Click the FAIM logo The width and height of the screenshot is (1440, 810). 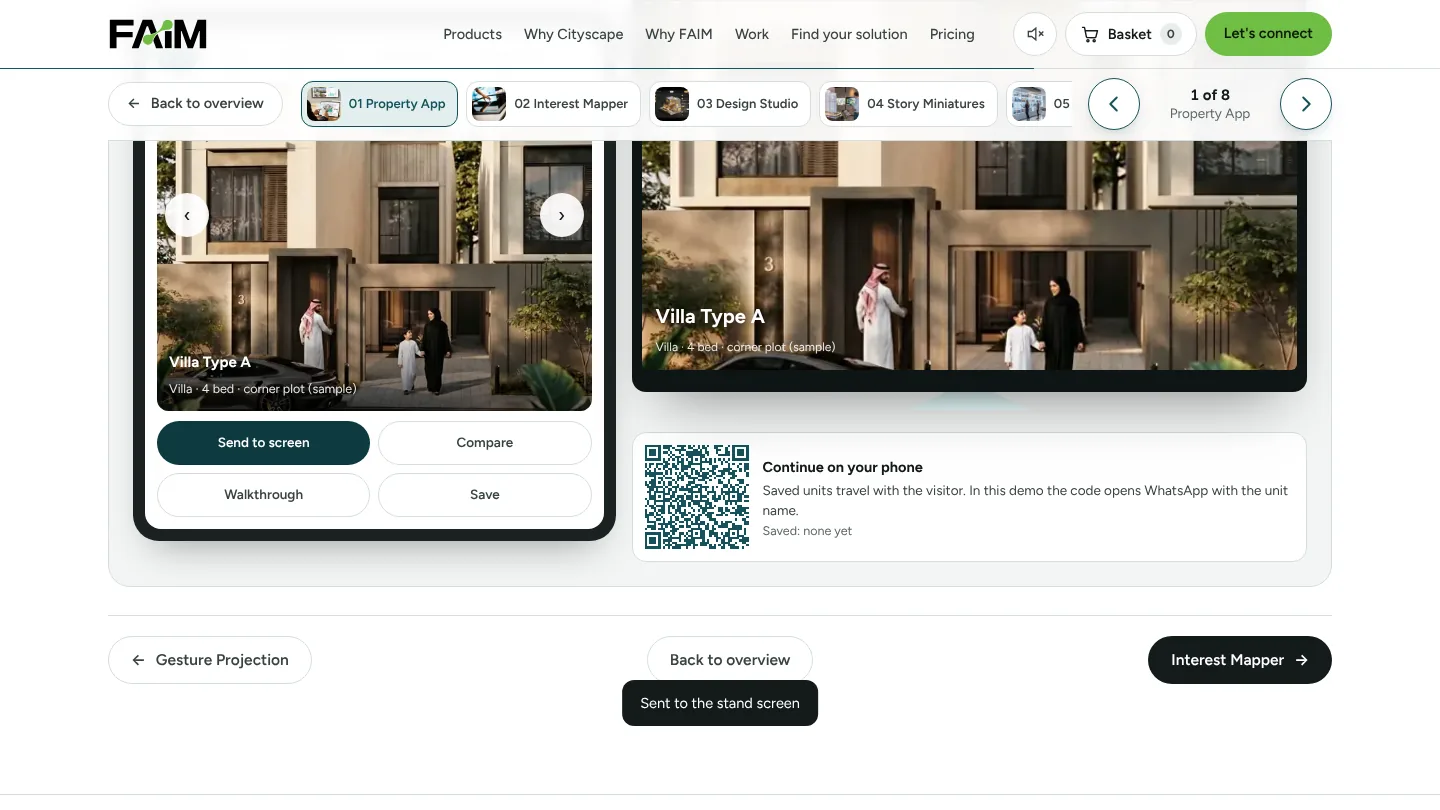tap(158, 34)
